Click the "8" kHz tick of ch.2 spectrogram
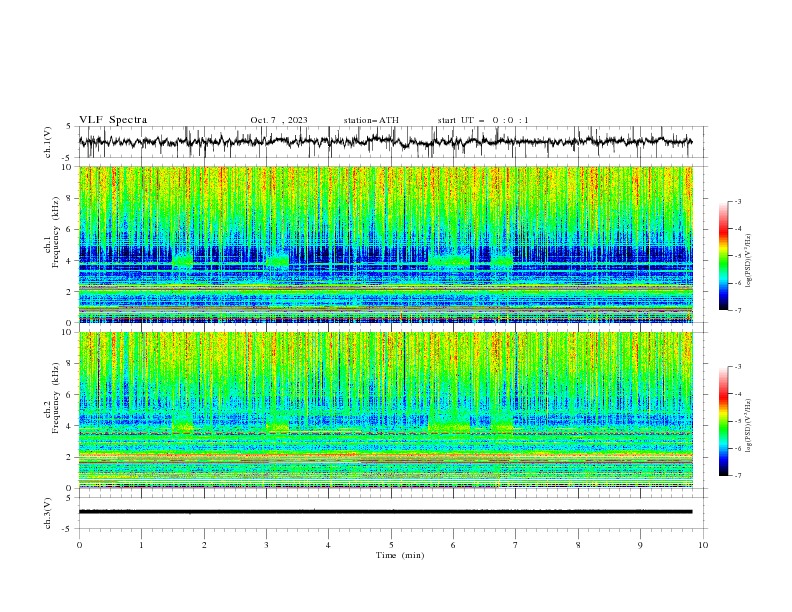This screenshot has height=612, width=792. pos(72,364)
